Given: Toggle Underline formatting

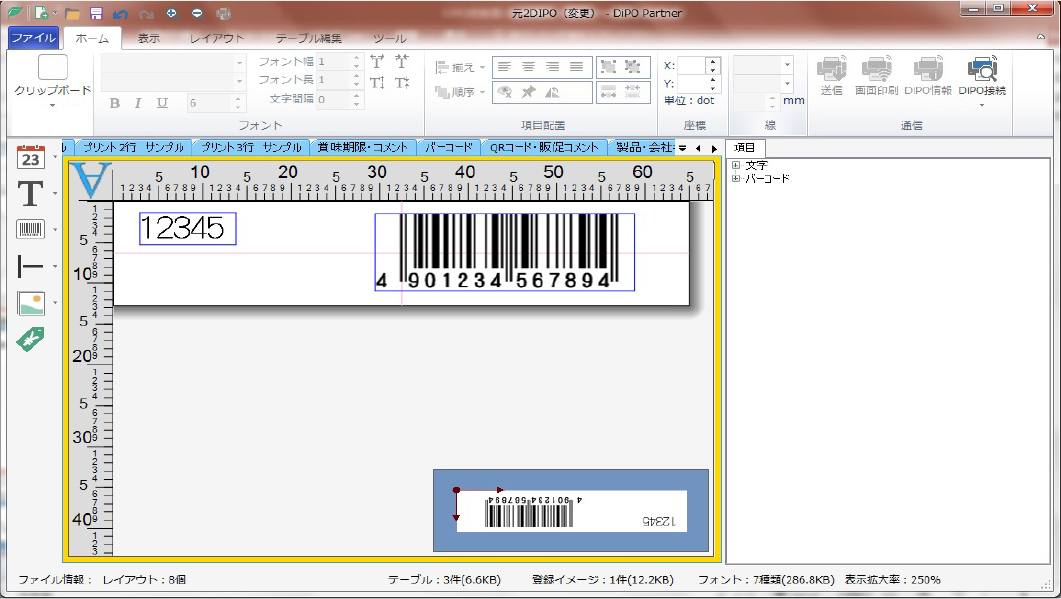Looking at the screenshot, I should pos(162,103).
